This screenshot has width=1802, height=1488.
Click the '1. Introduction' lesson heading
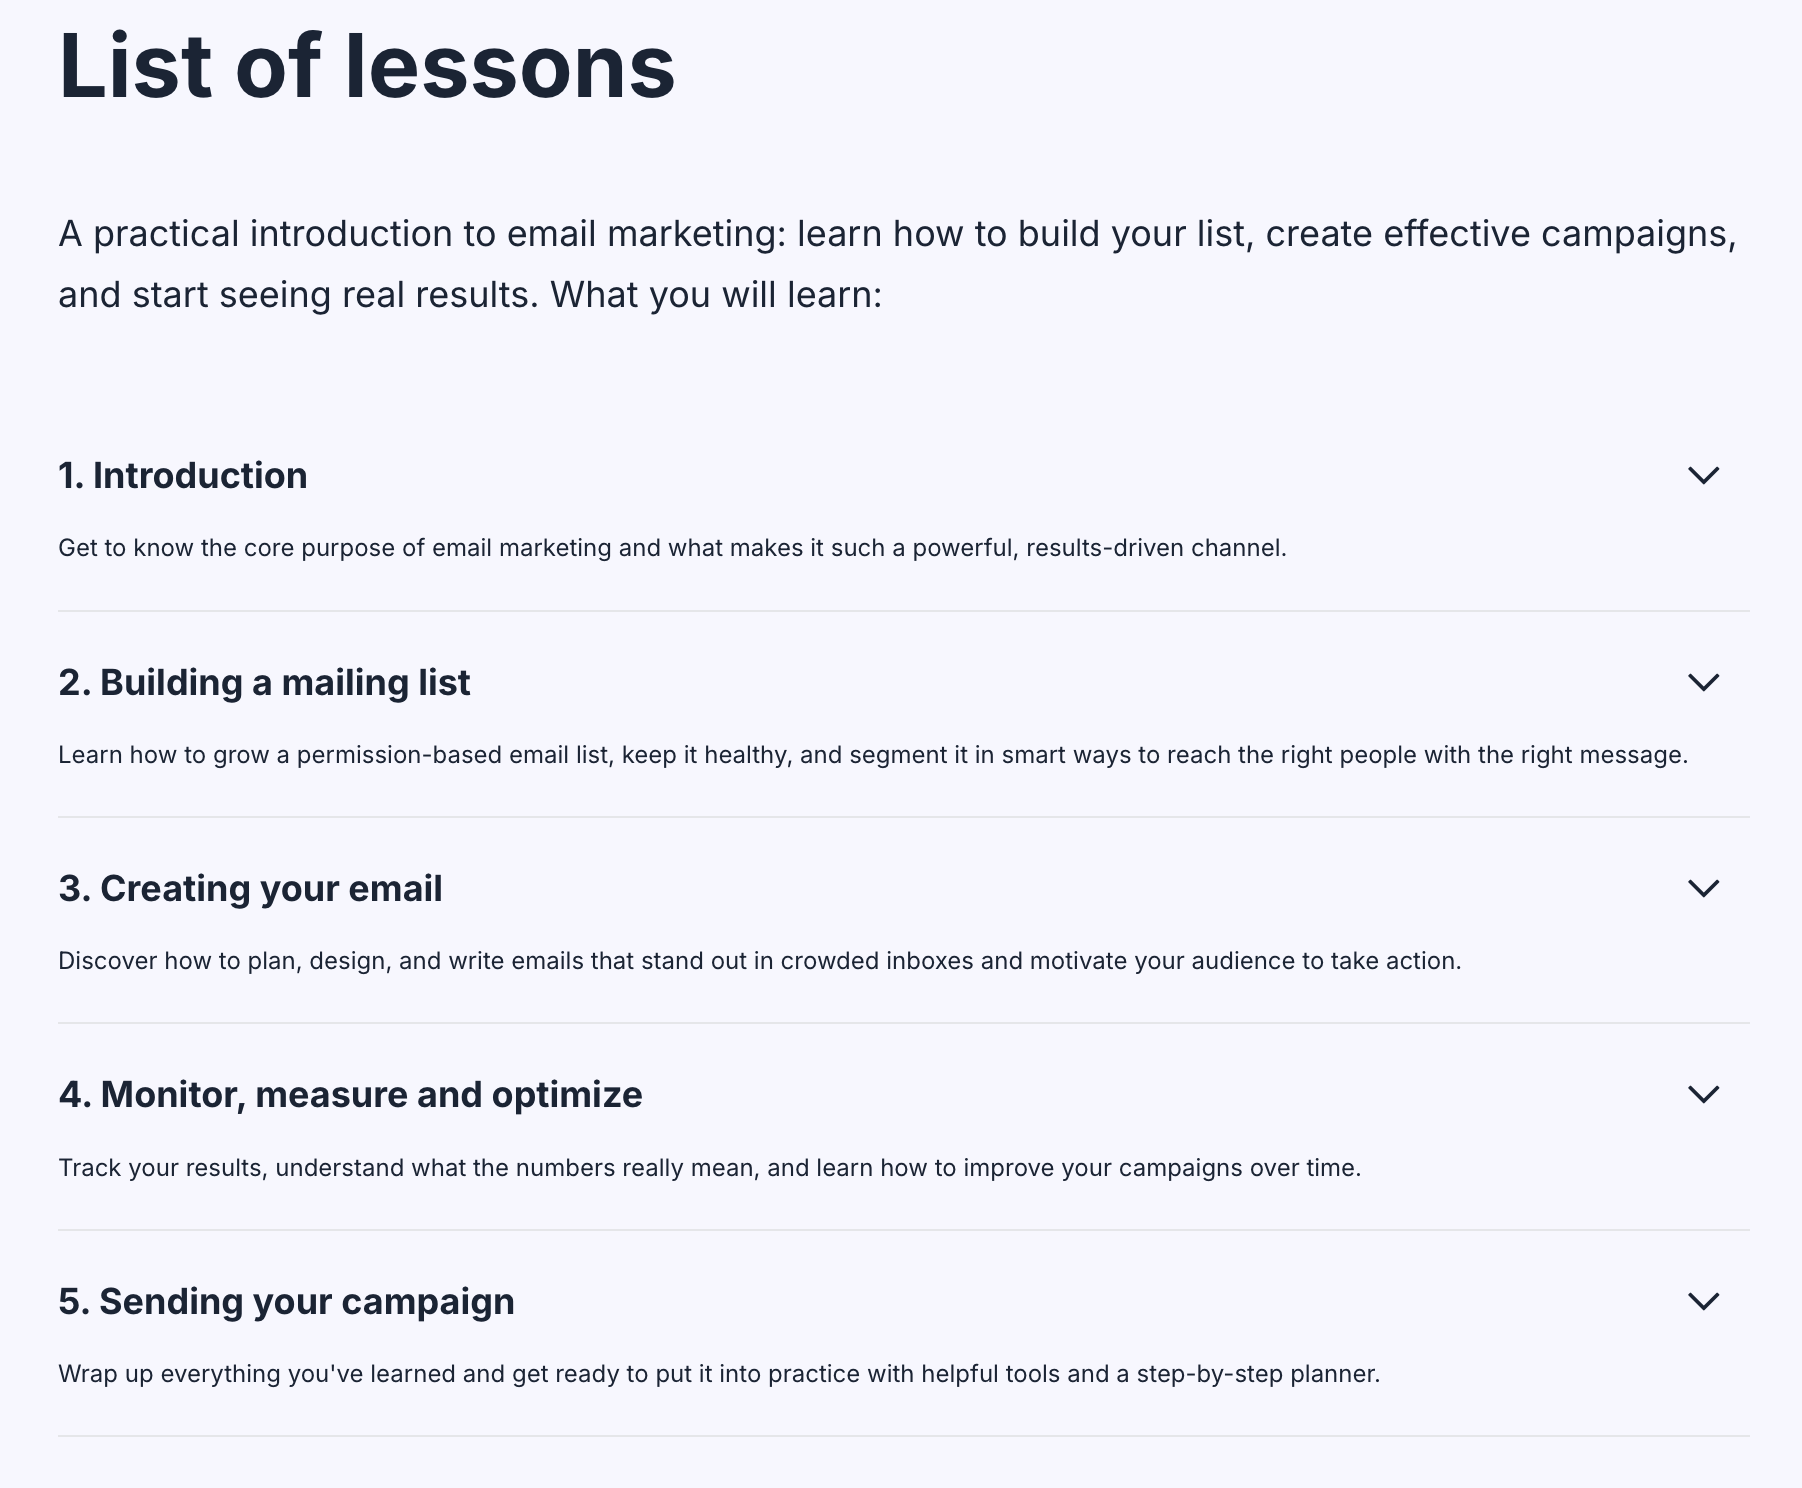tap(183, 476)
